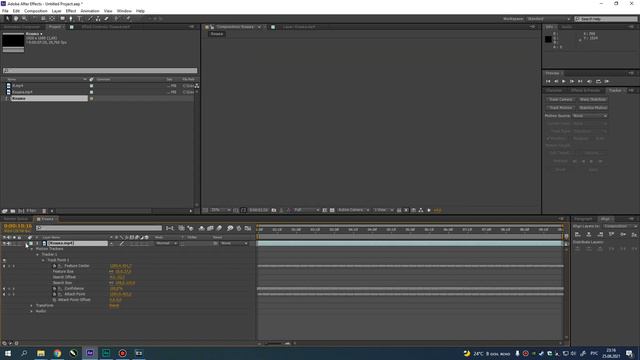Open the Composition menu

tap(36, 11)
